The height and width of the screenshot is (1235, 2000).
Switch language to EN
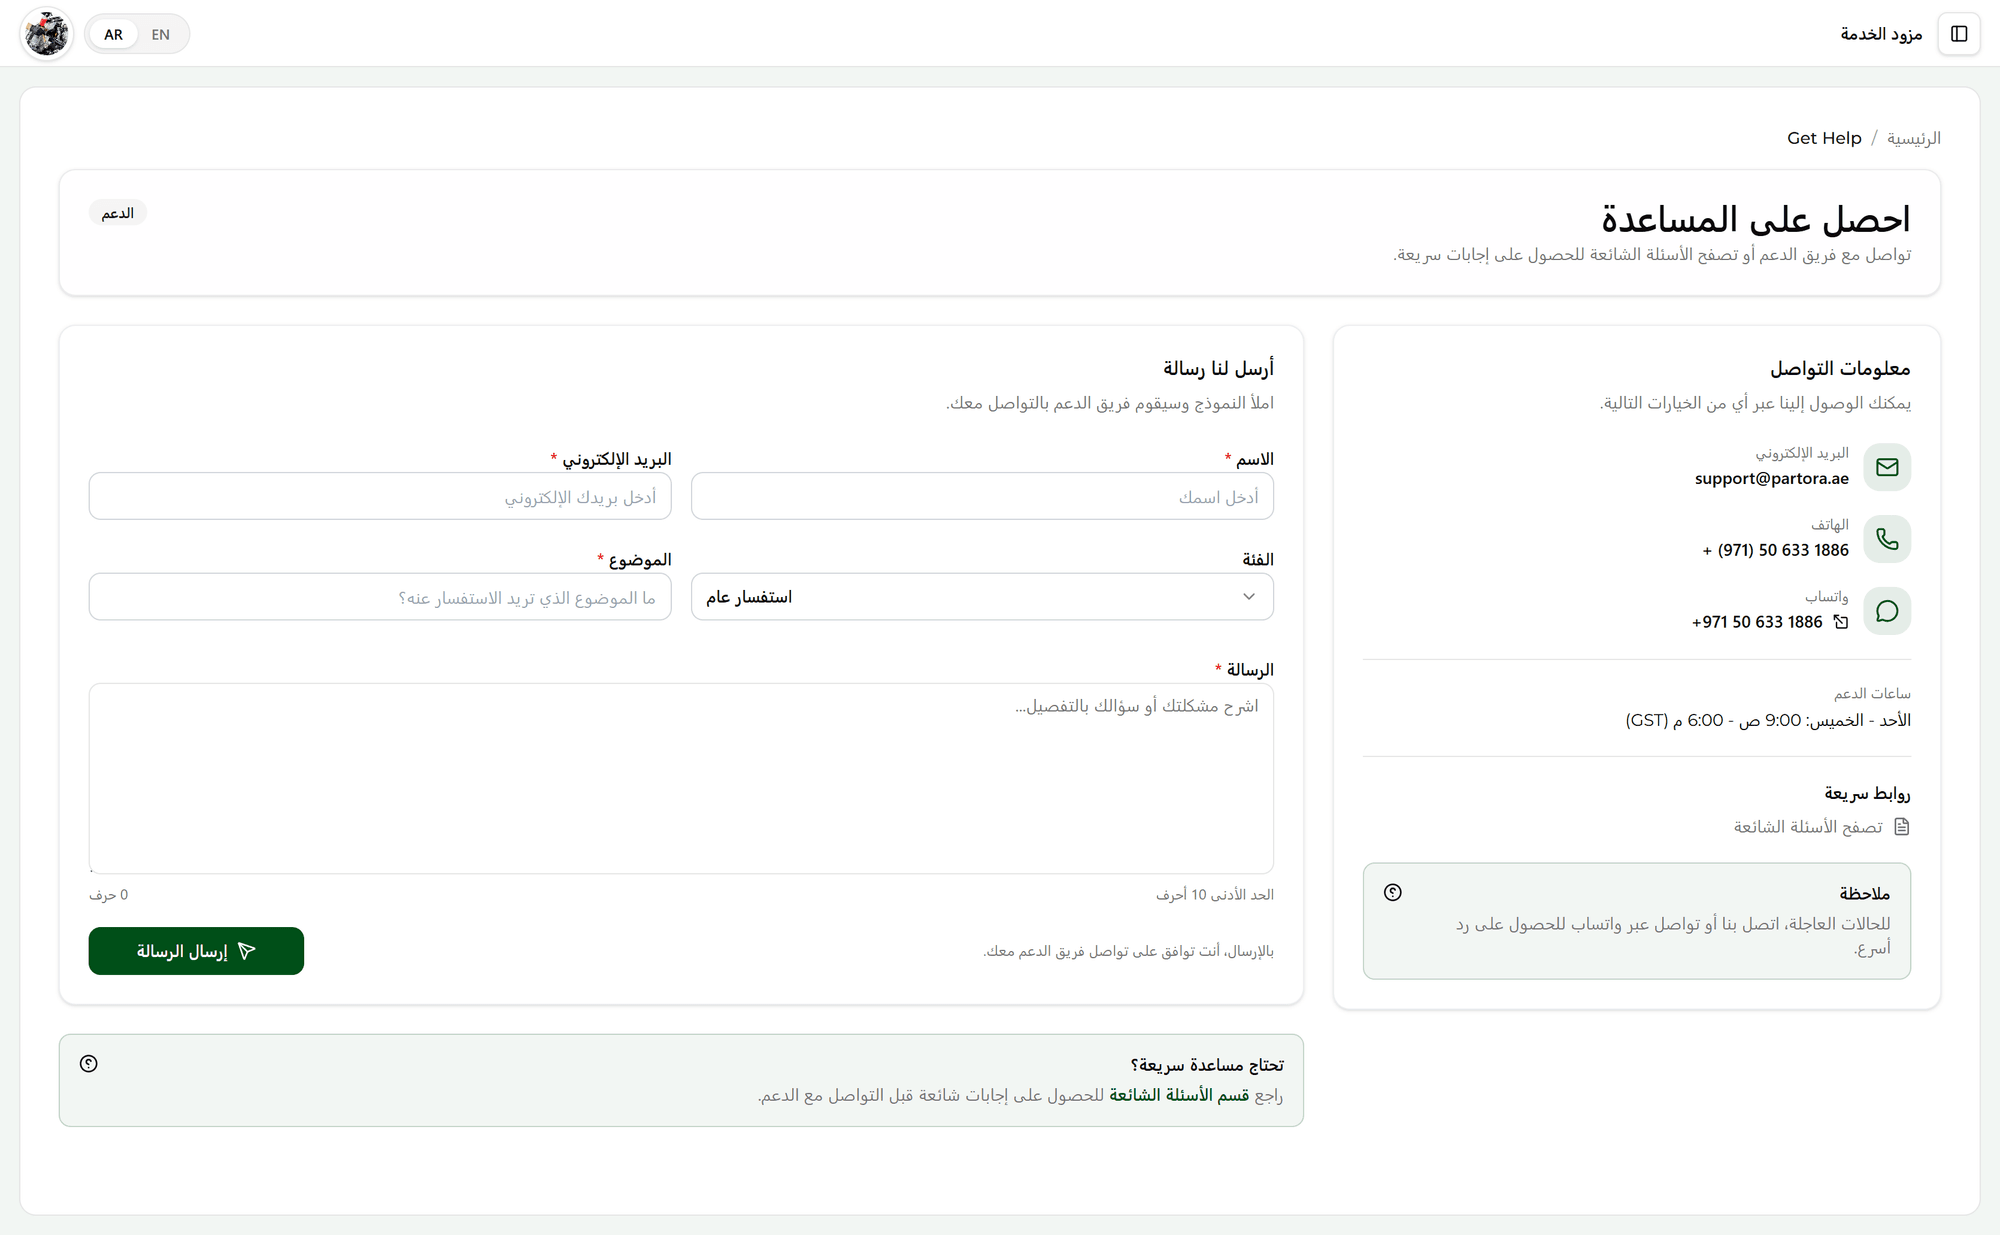pyautogui.click(x=161, y=34)
